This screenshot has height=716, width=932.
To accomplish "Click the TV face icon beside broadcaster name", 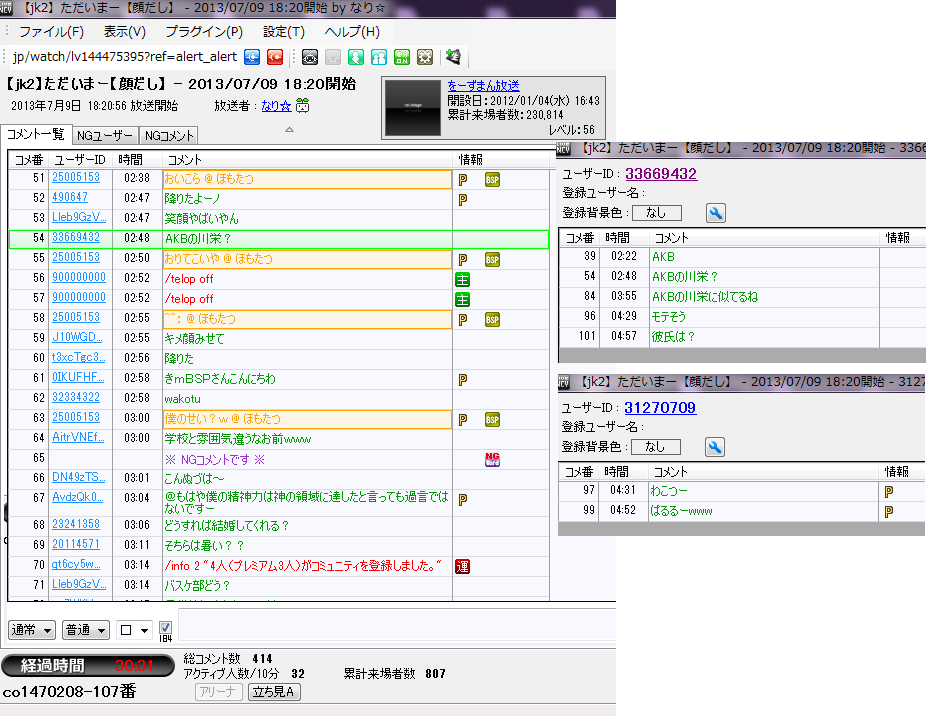I will 301,106.
